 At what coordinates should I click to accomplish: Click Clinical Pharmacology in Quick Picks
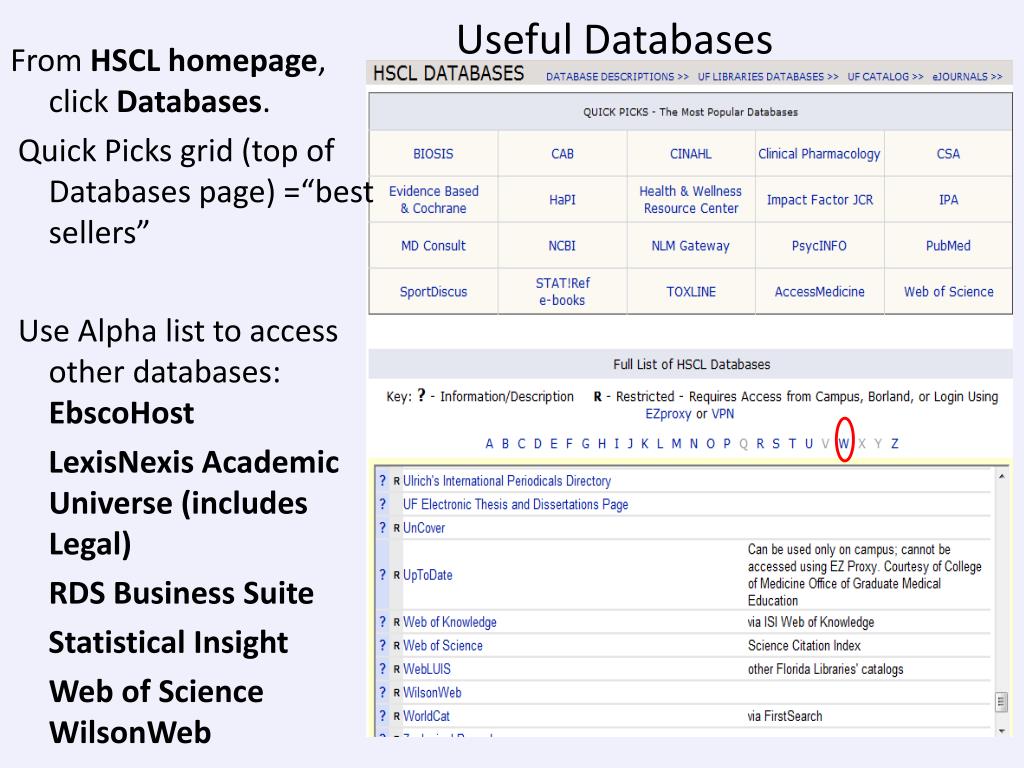click(819, 154)
